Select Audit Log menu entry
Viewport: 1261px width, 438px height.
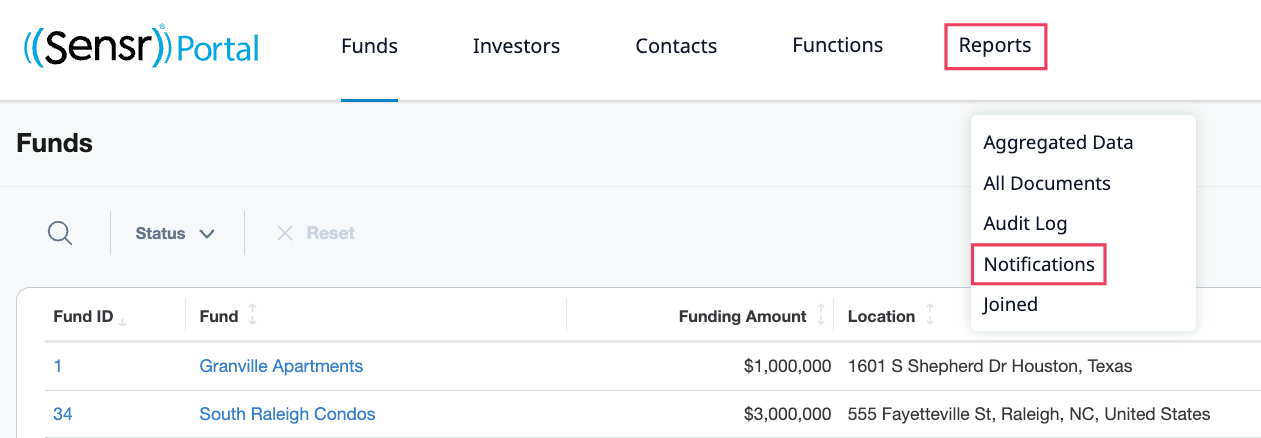[1025, 224]
